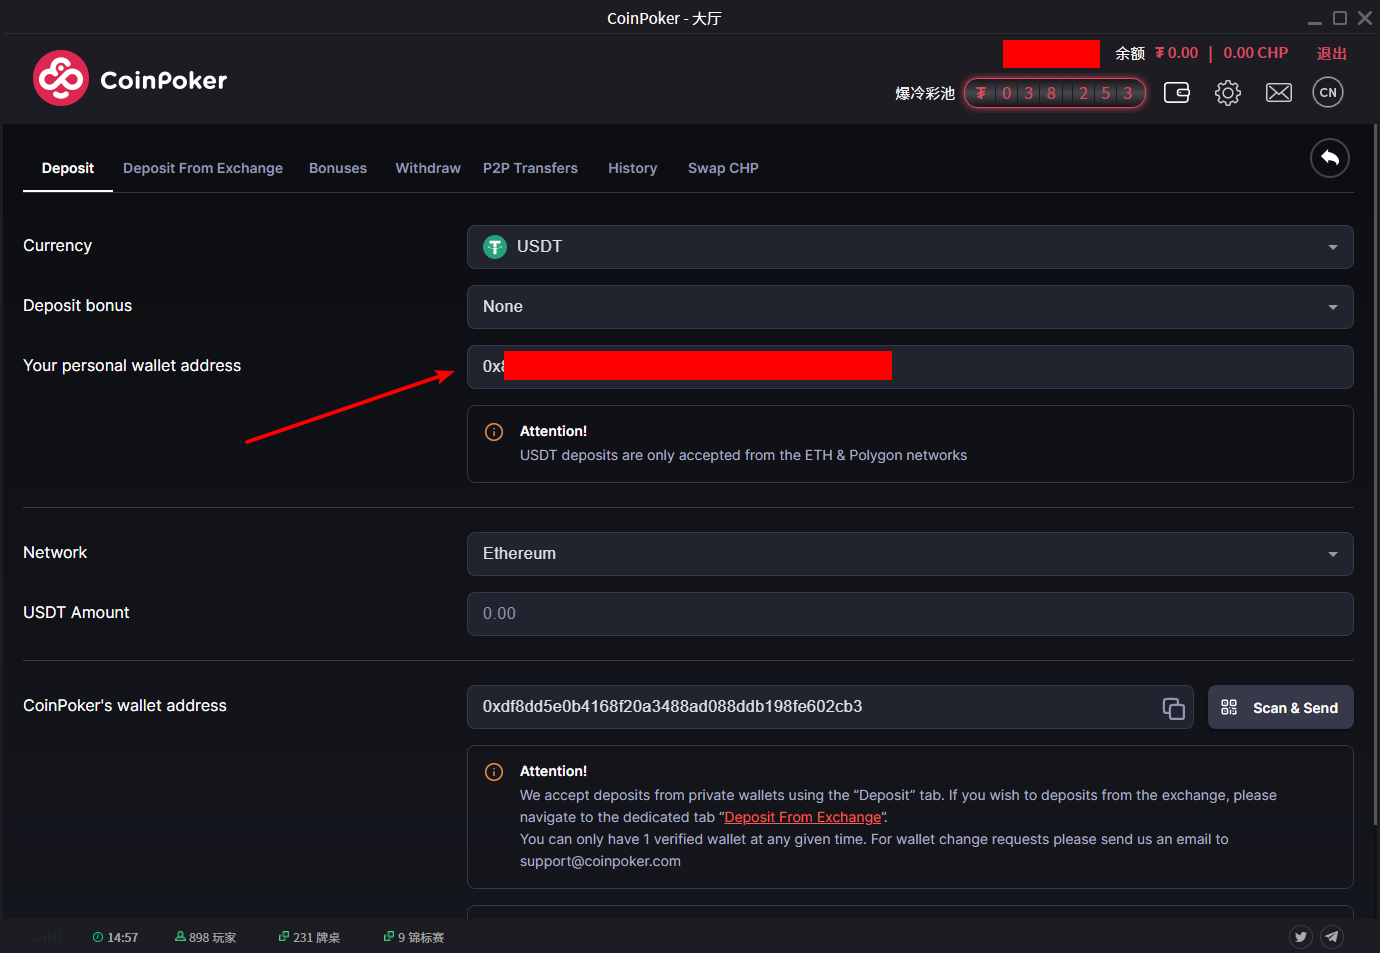Click the USDT Amount input field
The height and width of the screenshot is (953, 1380).
(x=910, y=614)
